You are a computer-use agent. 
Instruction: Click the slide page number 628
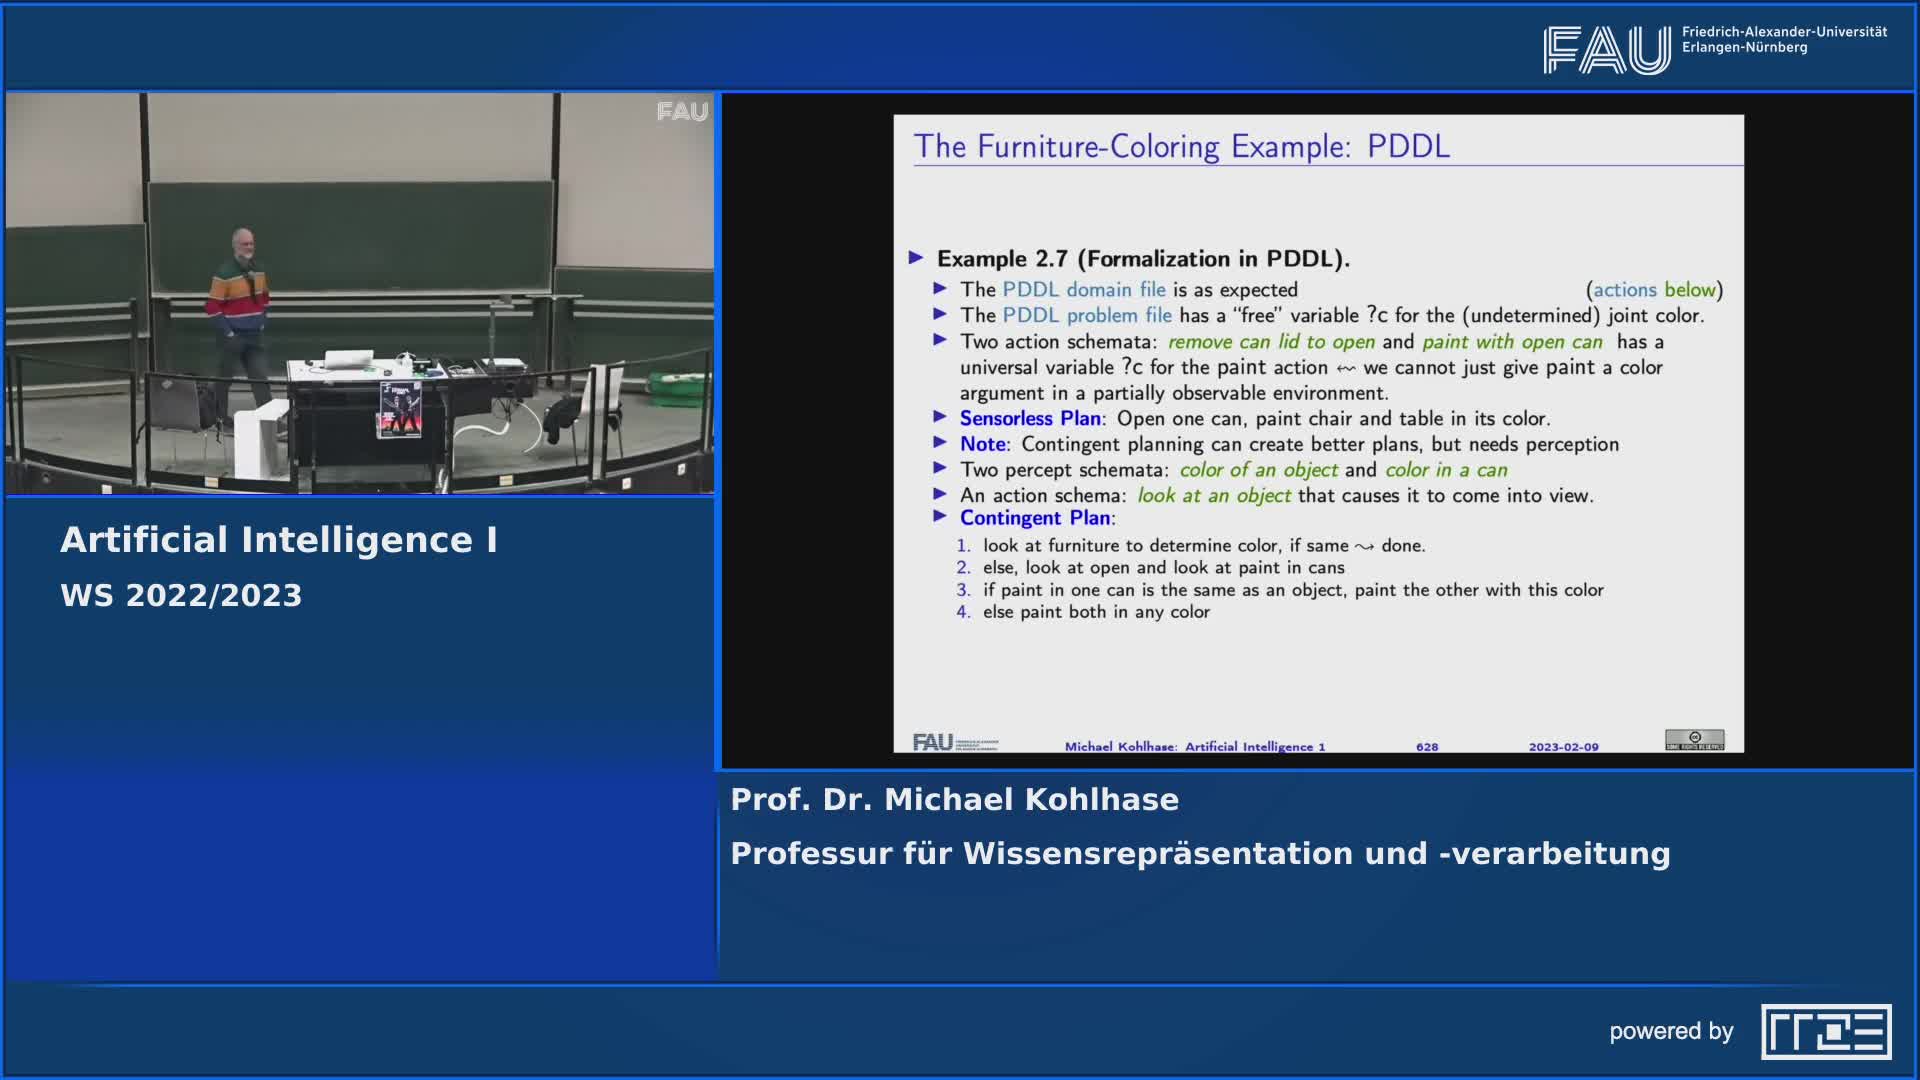point(1427,747)
